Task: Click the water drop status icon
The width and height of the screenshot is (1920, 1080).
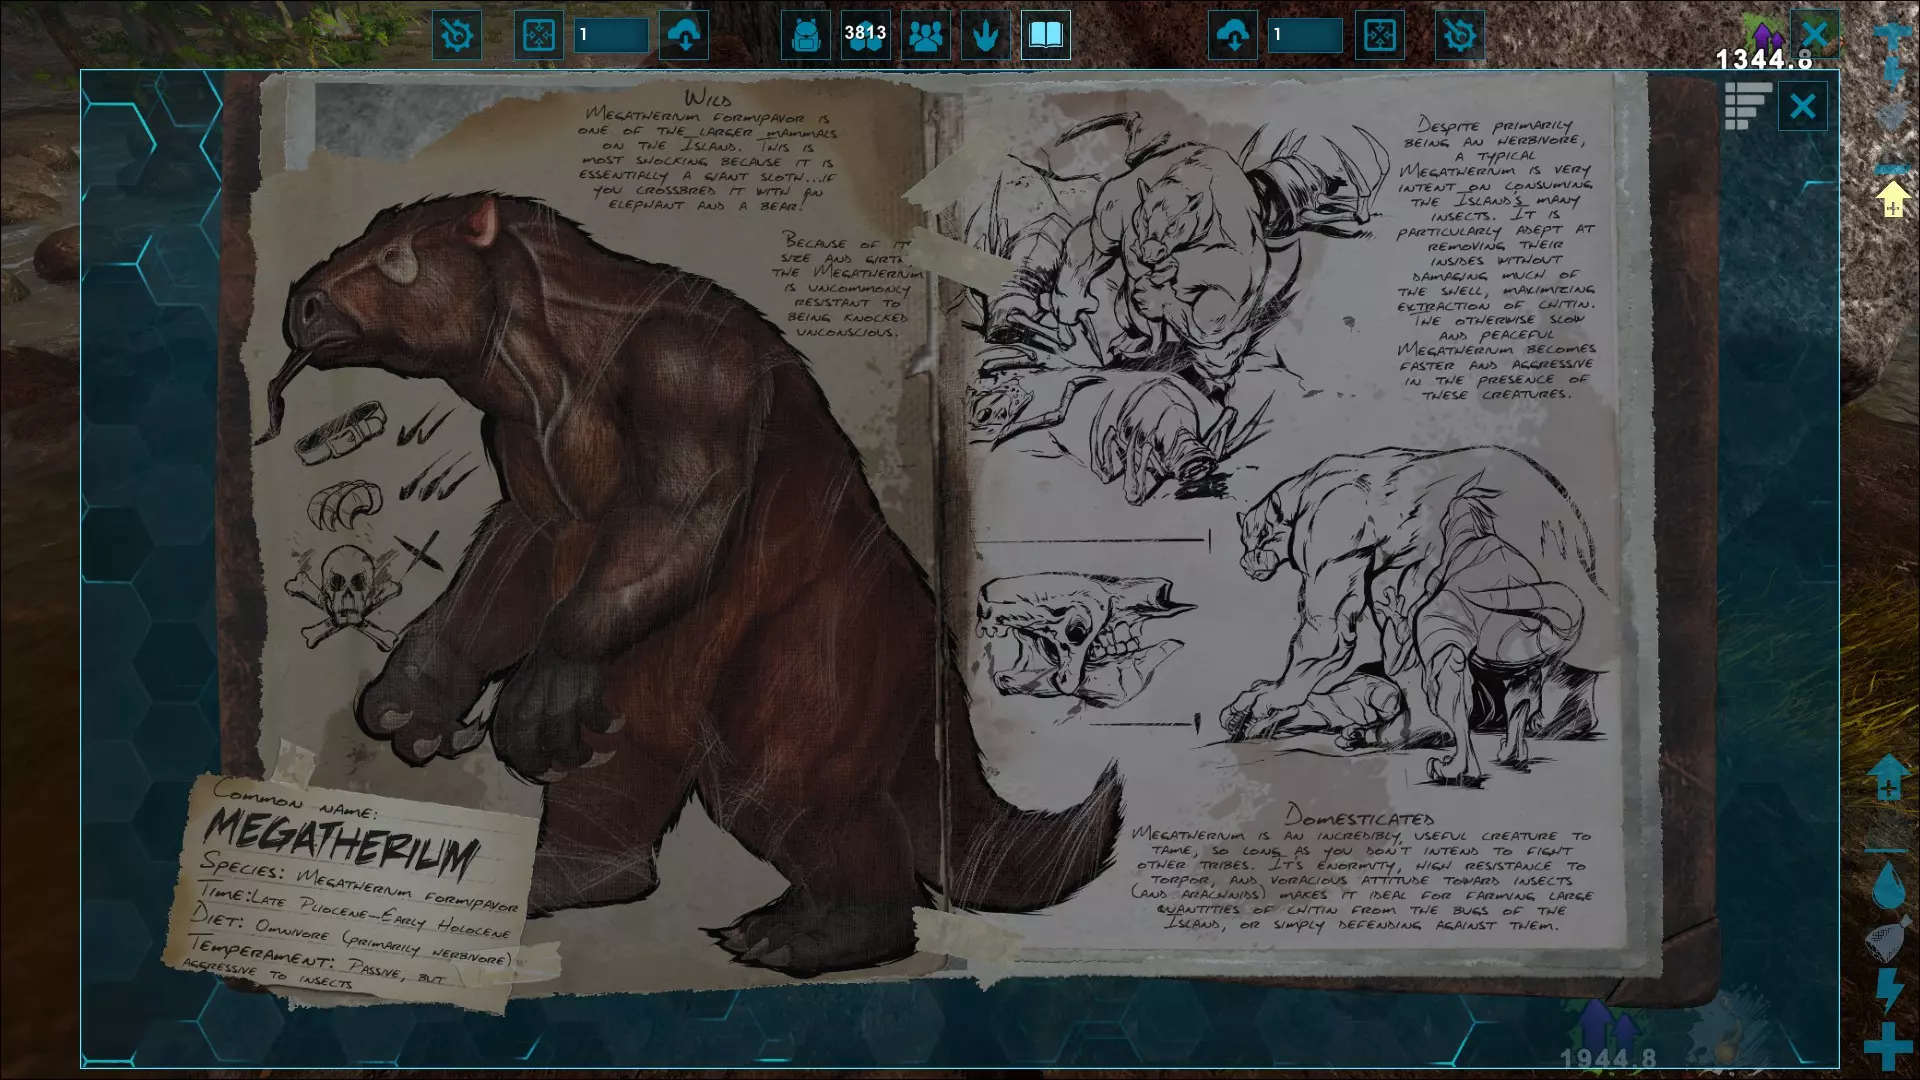Action: 1888,886
